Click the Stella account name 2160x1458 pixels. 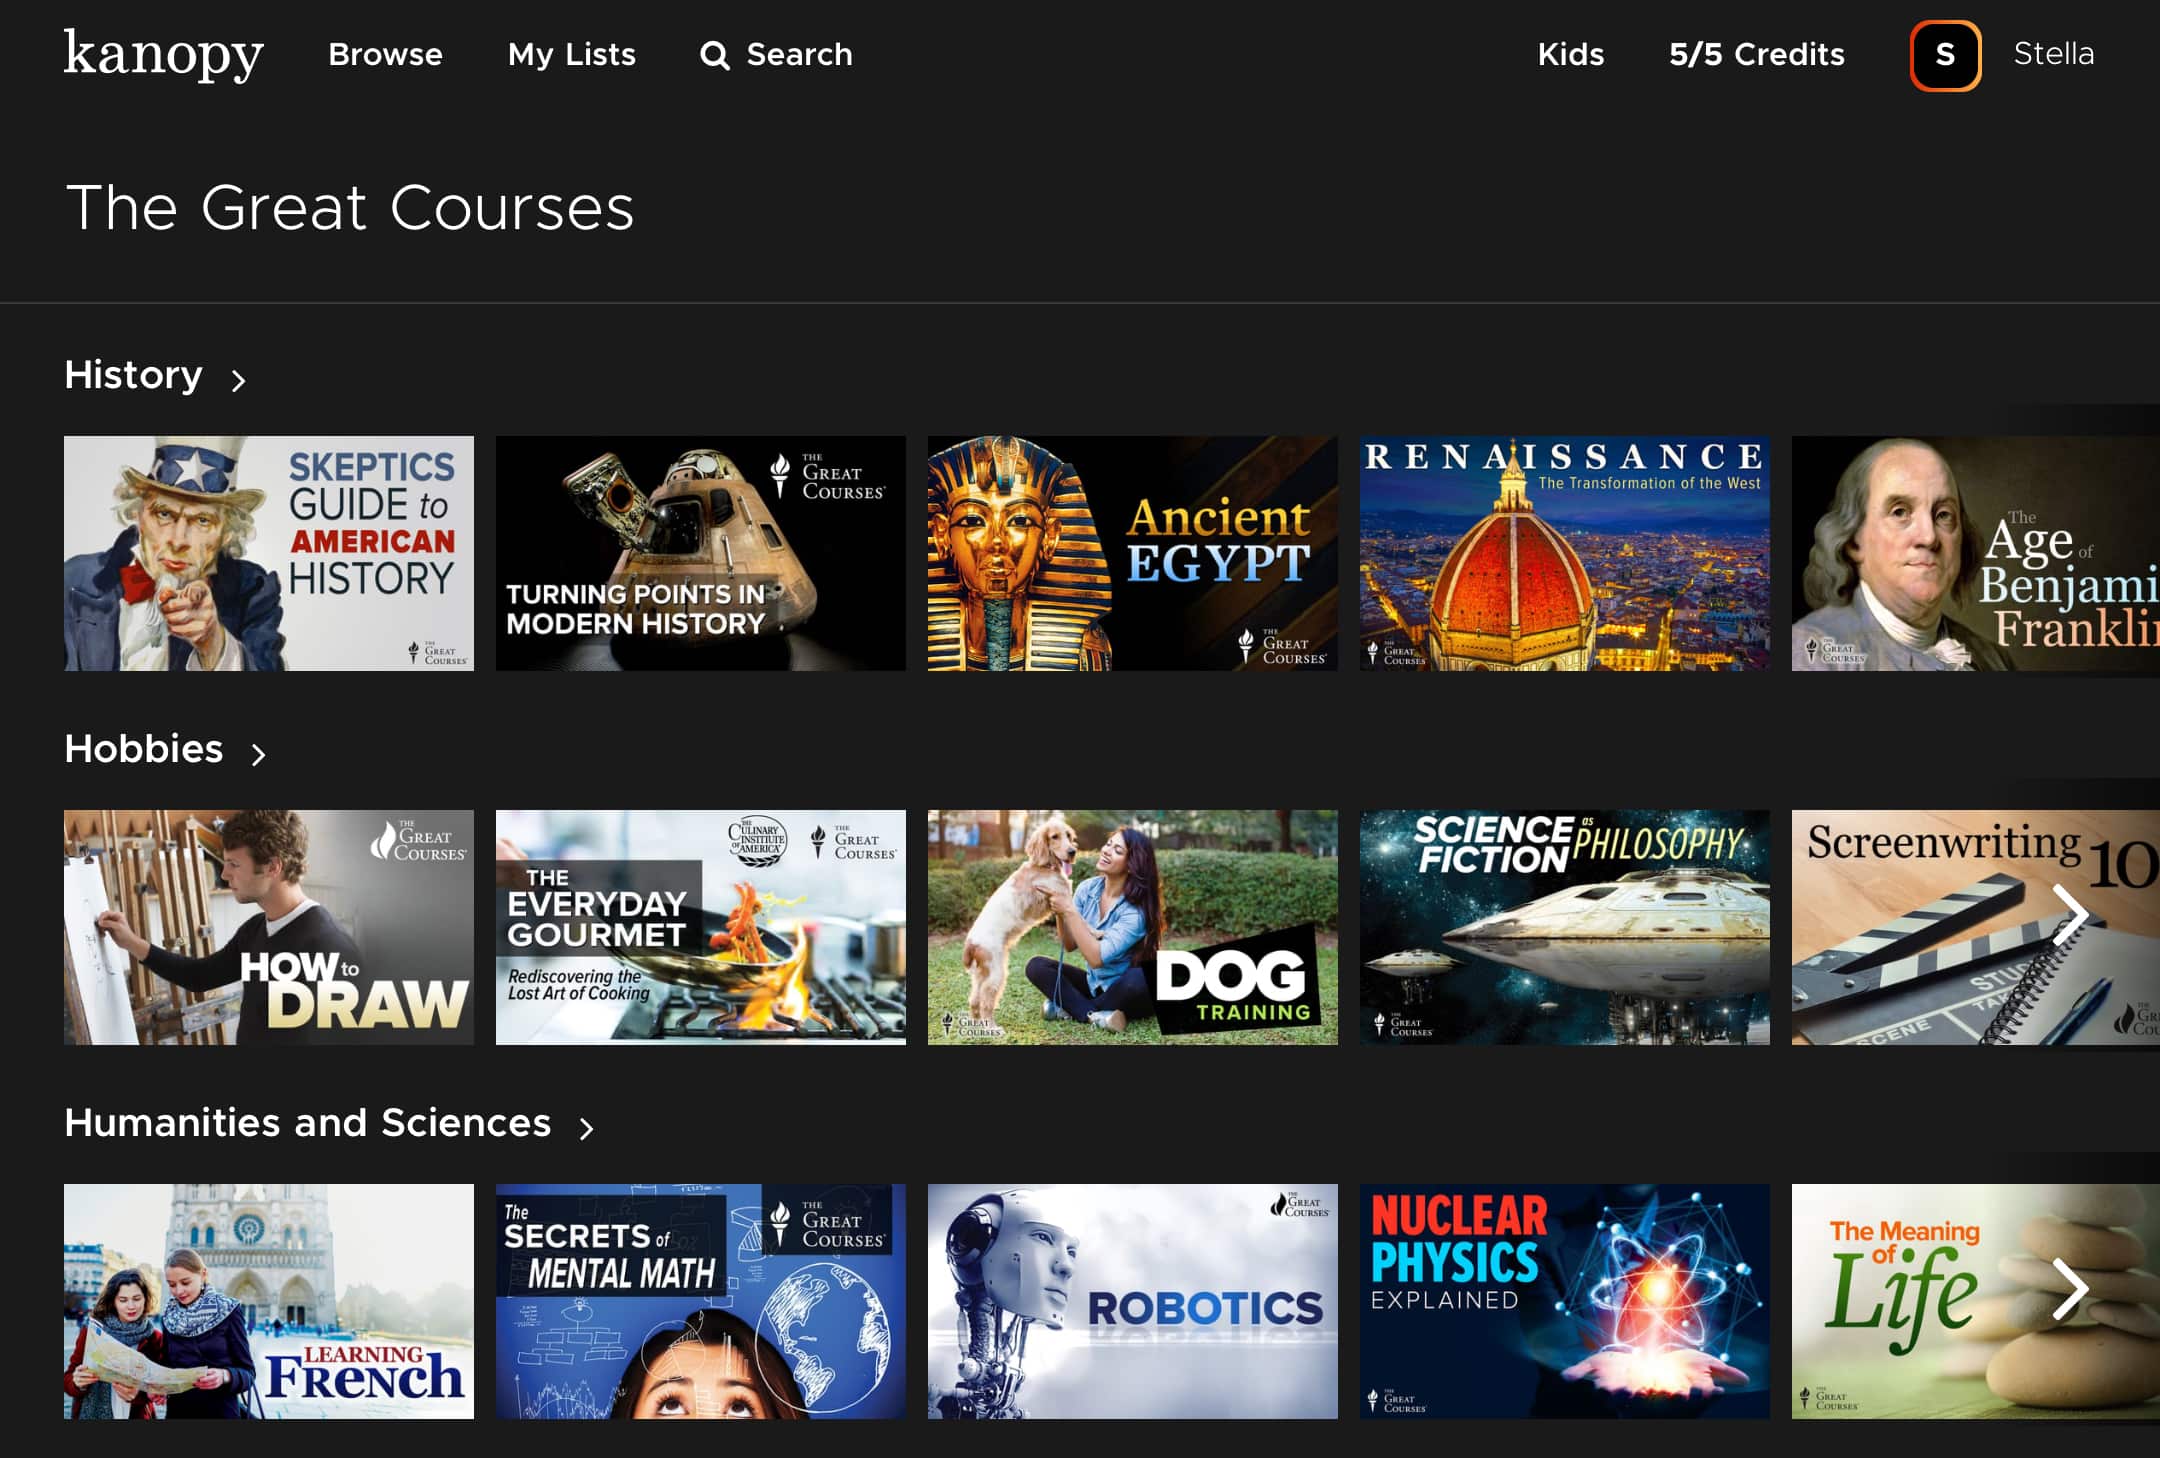[x=2053, y=54]
